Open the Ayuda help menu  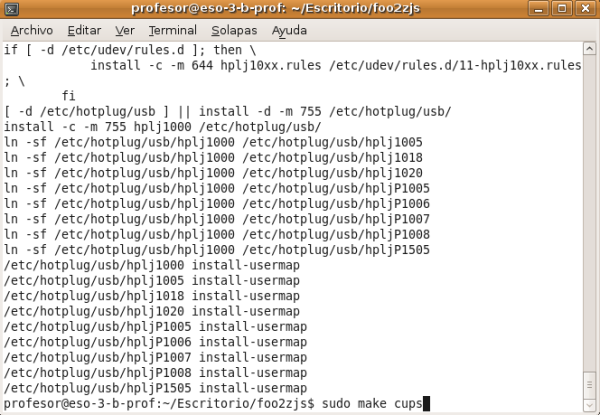coord(289,31)
